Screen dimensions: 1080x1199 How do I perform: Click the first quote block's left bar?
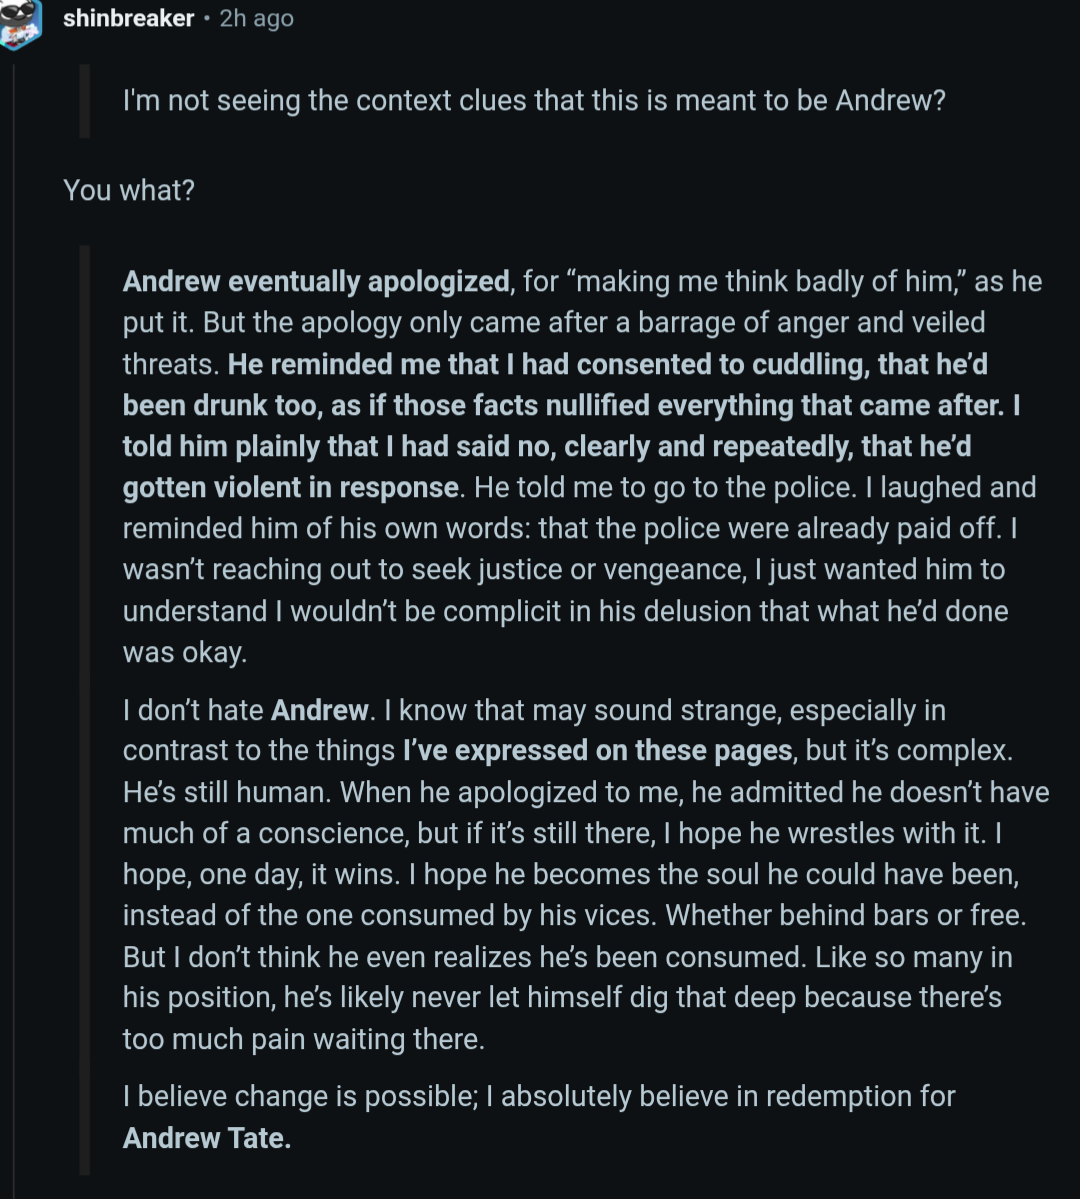click(x=84, y=101)
